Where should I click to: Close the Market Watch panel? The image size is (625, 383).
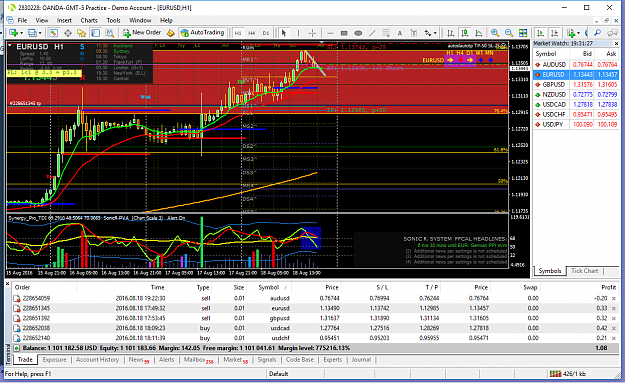click(616, 43)
